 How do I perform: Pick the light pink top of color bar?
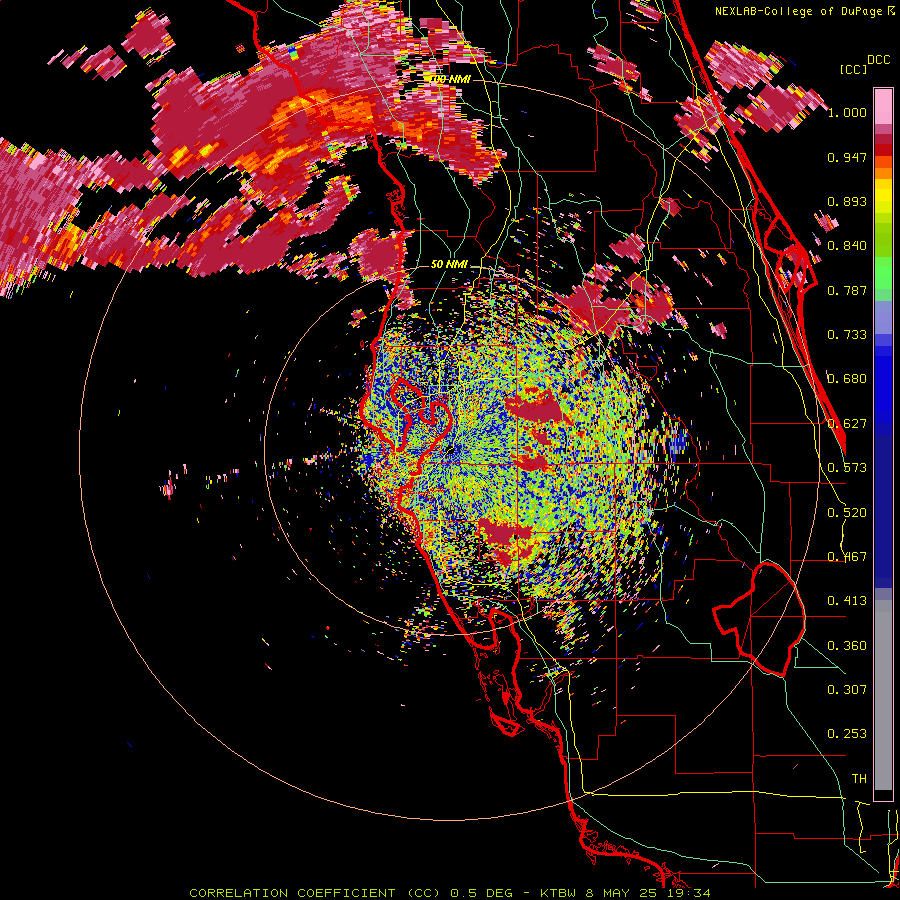pyautogui.click(x=883, y=106)
